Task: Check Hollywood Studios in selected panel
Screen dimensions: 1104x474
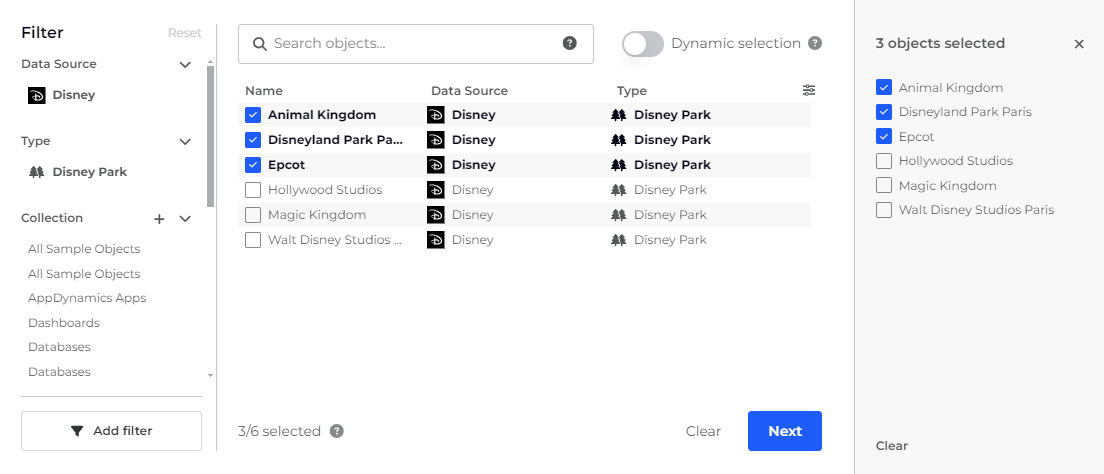Action: point(884,161)
